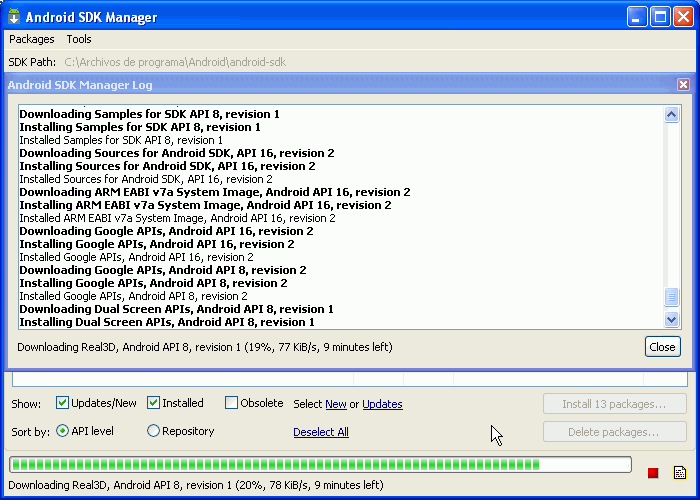This screenshot has width=700, height=500.
Task: Click the Android SDK Manager title icon
Action: [x=14, y=17]
